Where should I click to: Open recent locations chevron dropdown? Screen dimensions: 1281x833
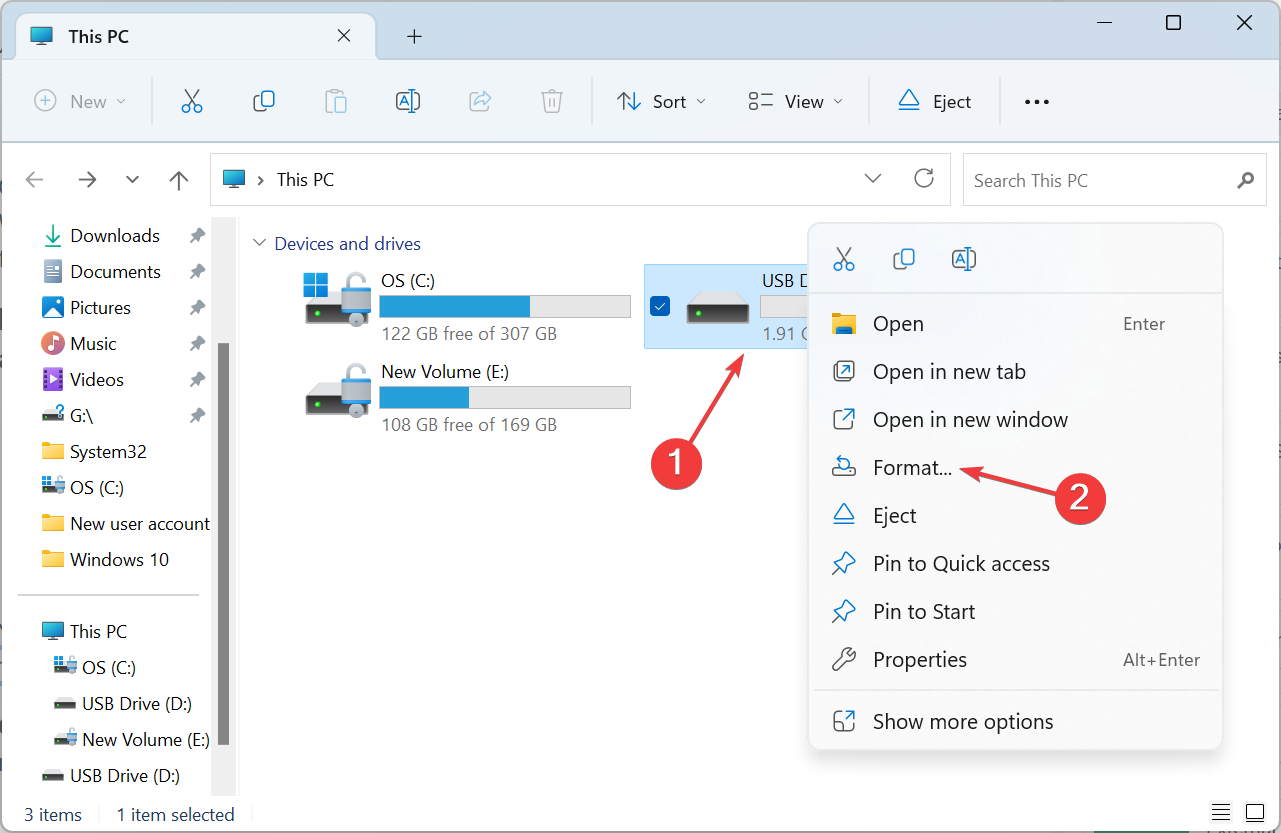pyautogui.click(x=132, y=180)
